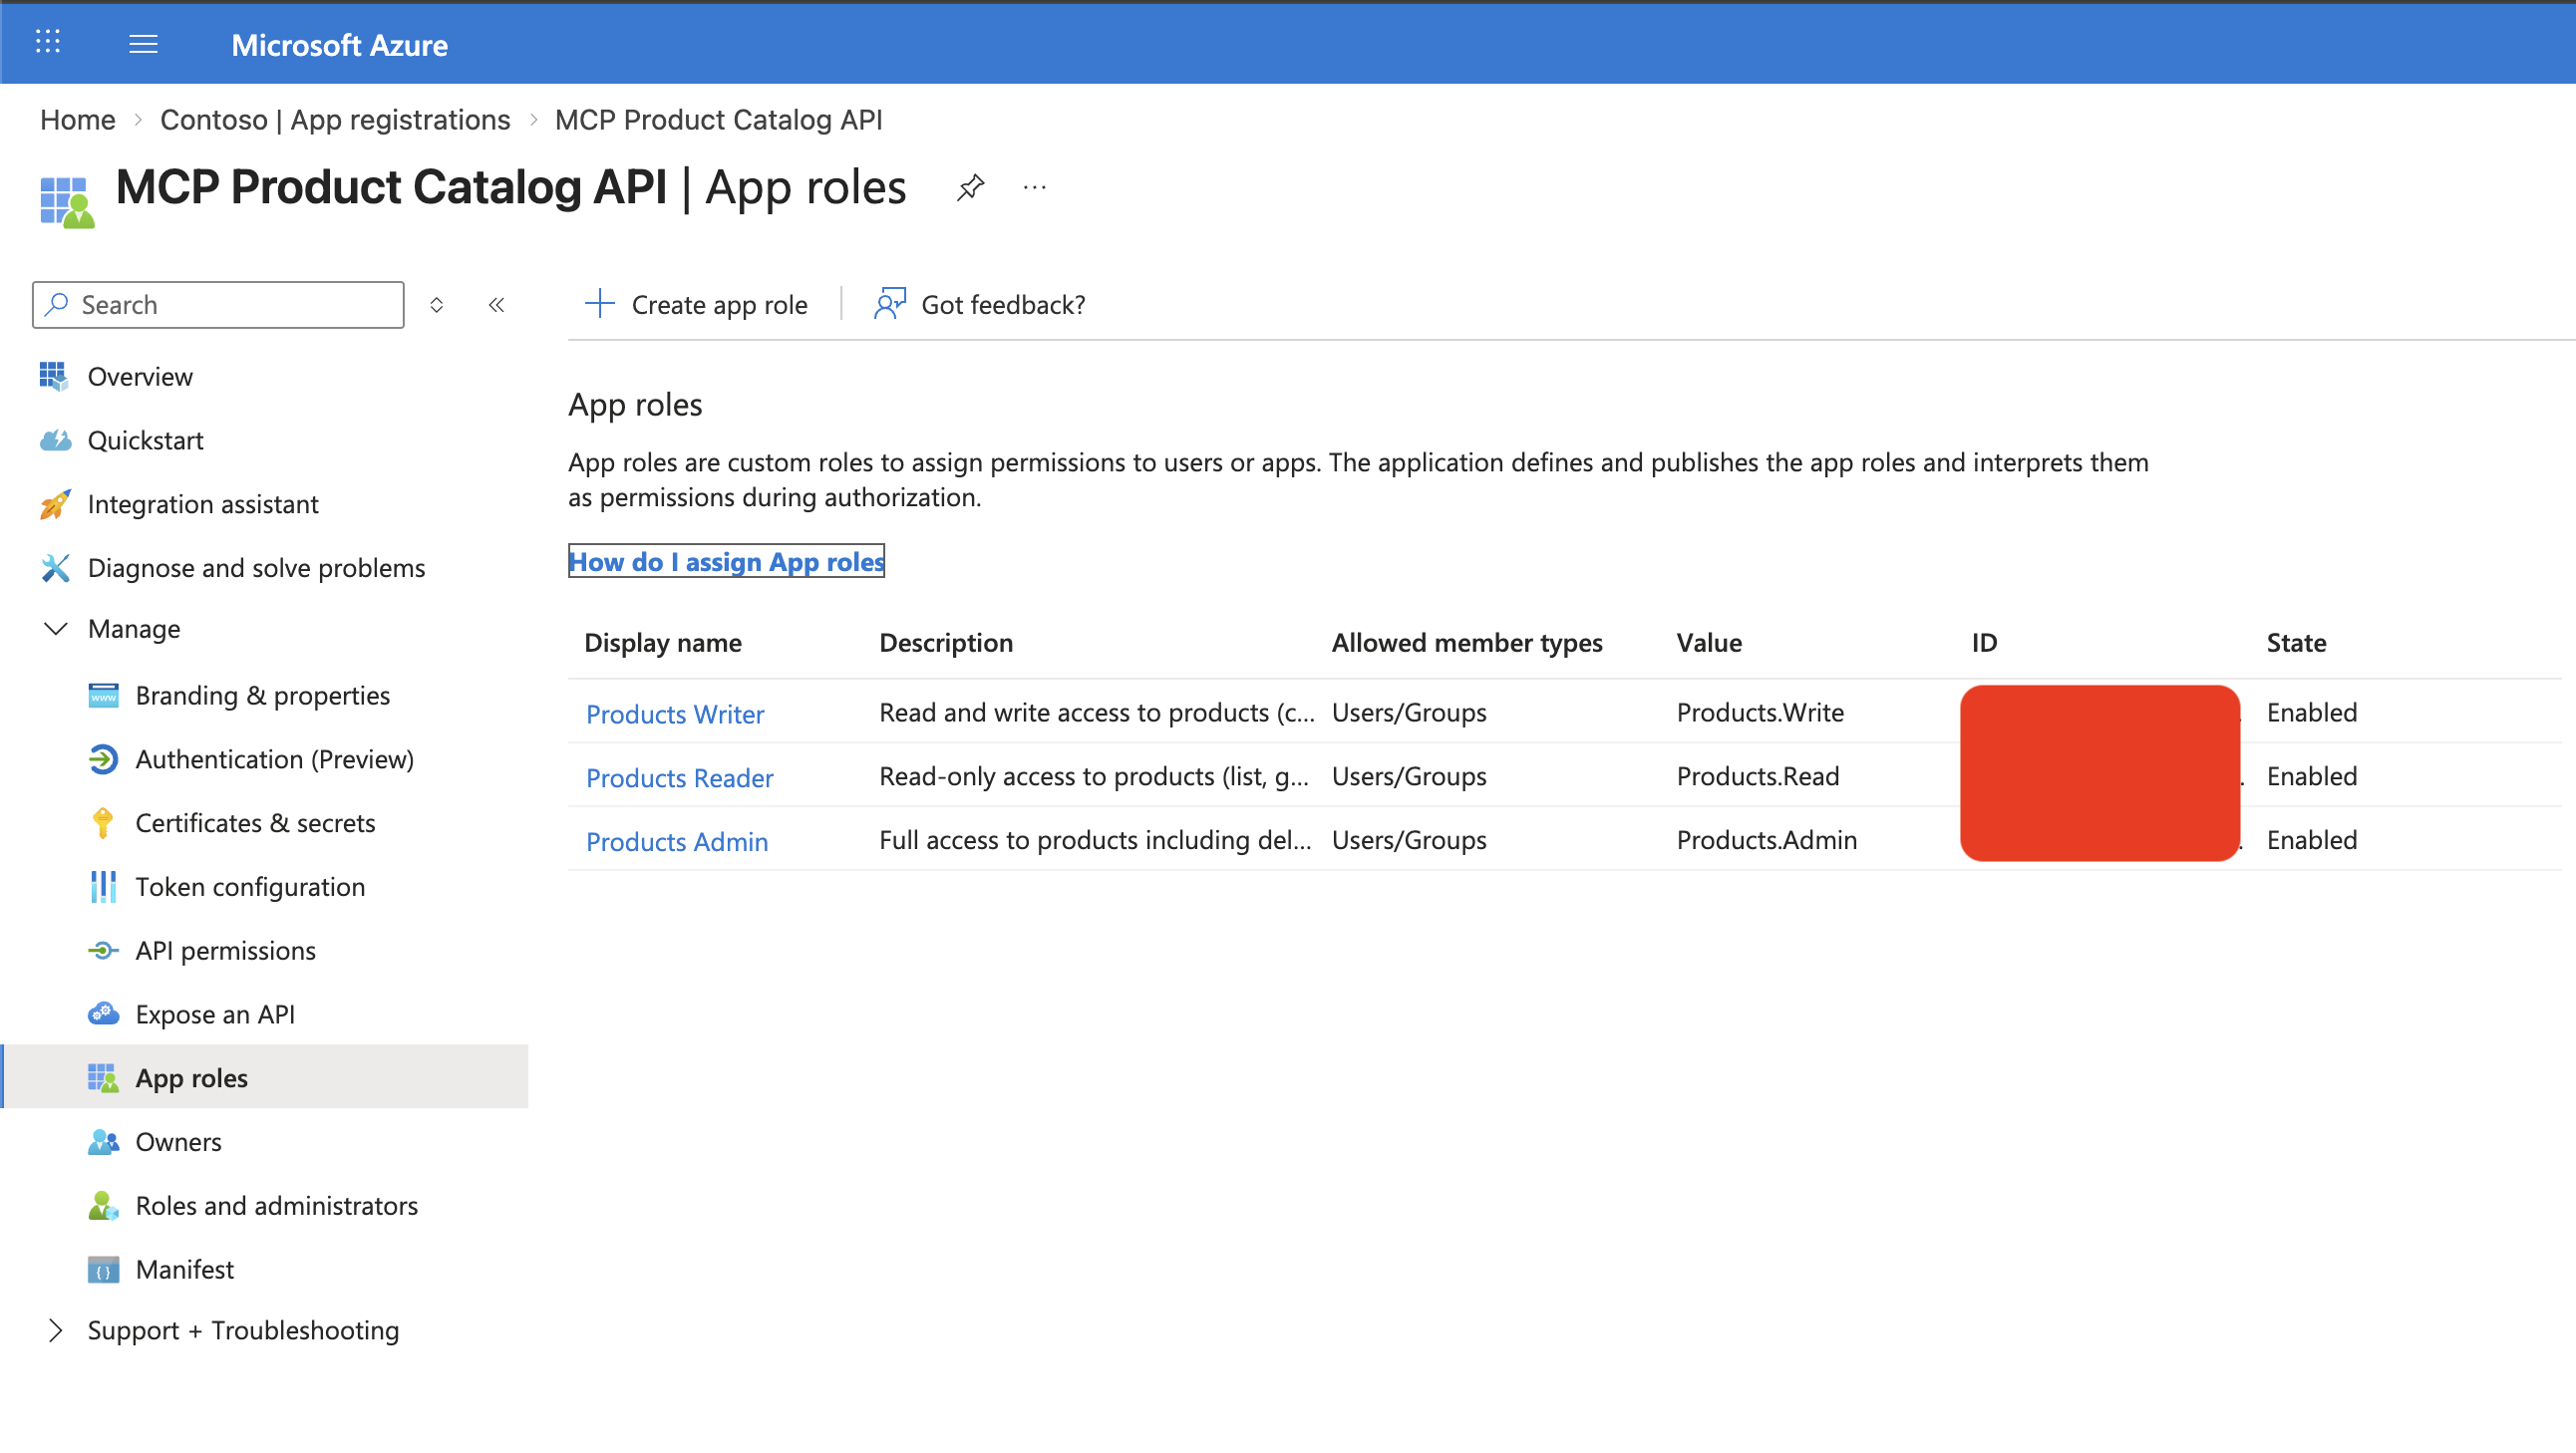Screen dimensions: 2576x1453
Task: Collapse the left sidebar with the double chevron
Action: coord(496,305)
